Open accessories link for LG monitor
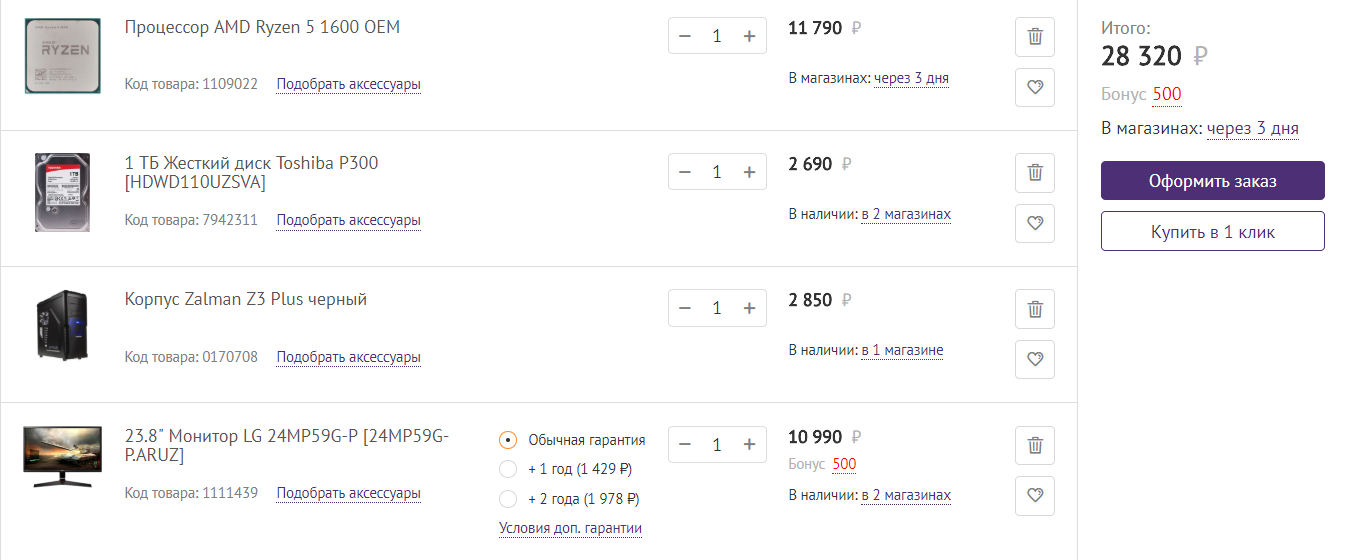Image resolution: width=1347 pixels, height=560 pixels. (x=348, y=493)
